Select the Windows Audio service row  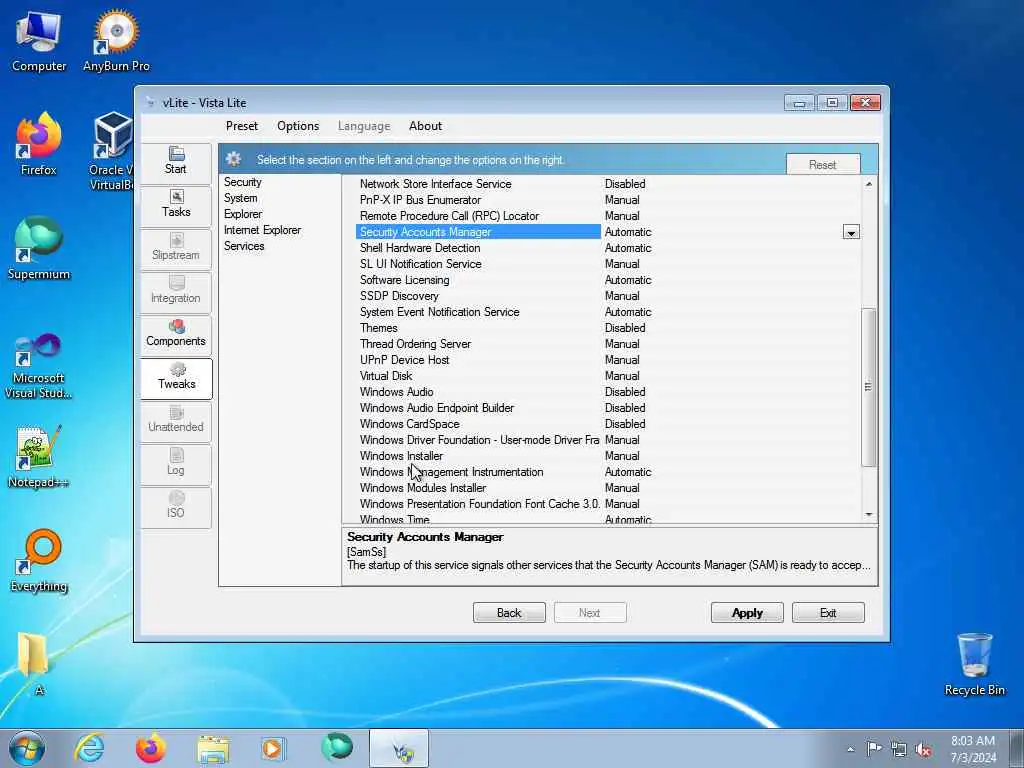tap(609, 392)
